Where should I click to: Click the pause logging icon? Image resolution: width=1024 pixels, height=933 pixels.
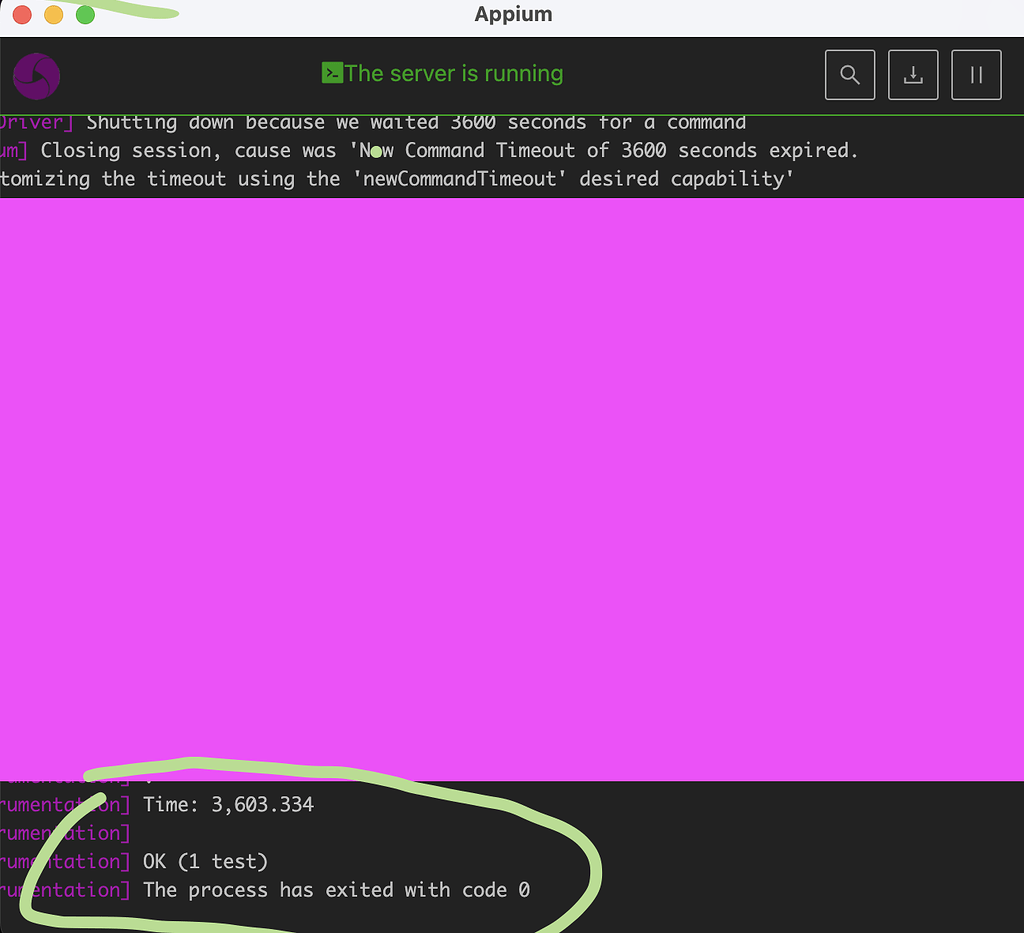point(976,74)
